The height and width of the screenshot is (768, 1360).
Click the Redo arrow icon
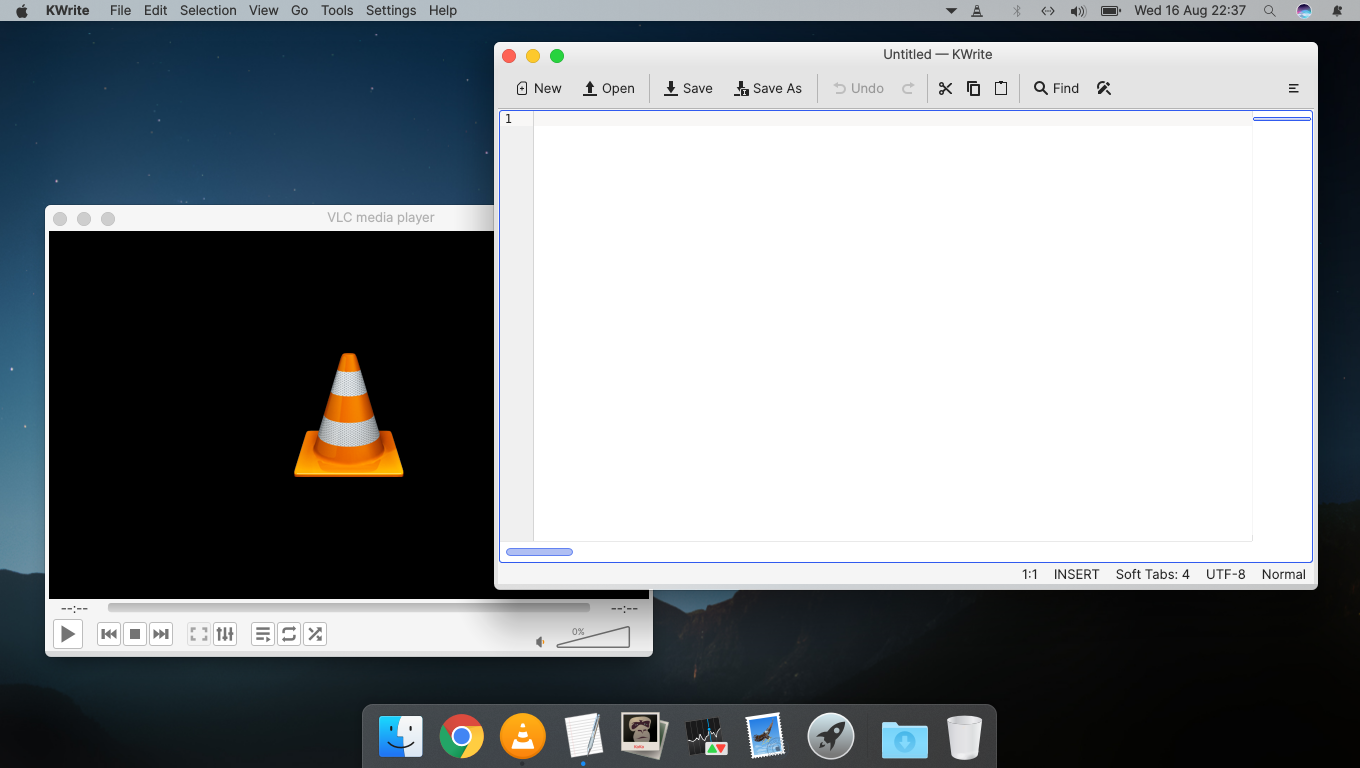coord(908,88)
